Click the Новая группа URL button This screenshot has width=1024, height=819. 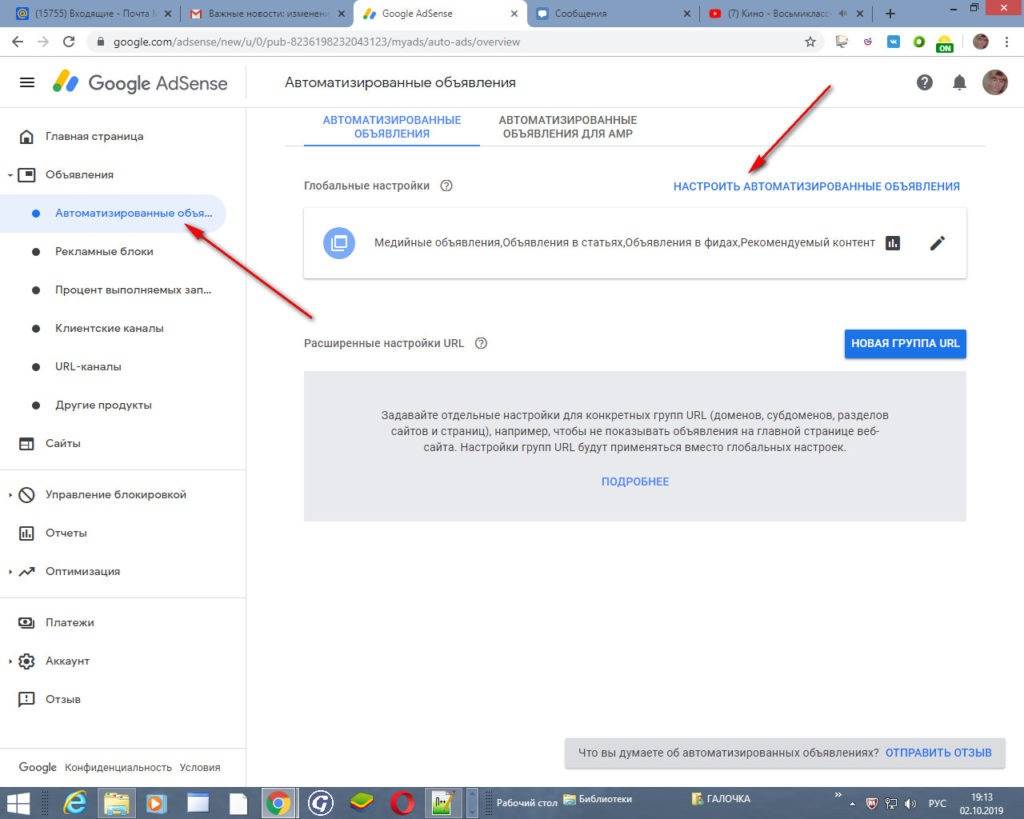905,343
